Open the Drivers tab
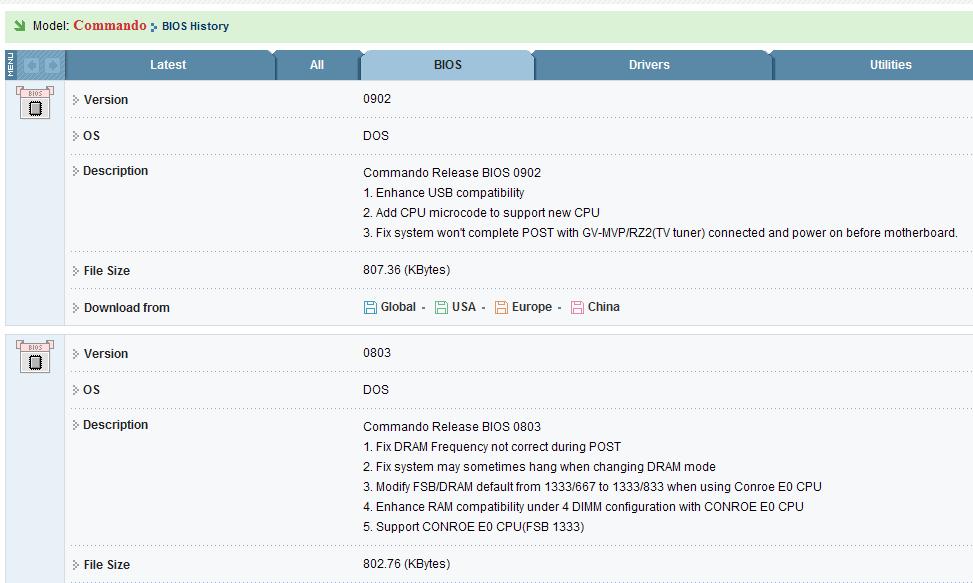This screenshot has width=973, height=583. [649, 65]
